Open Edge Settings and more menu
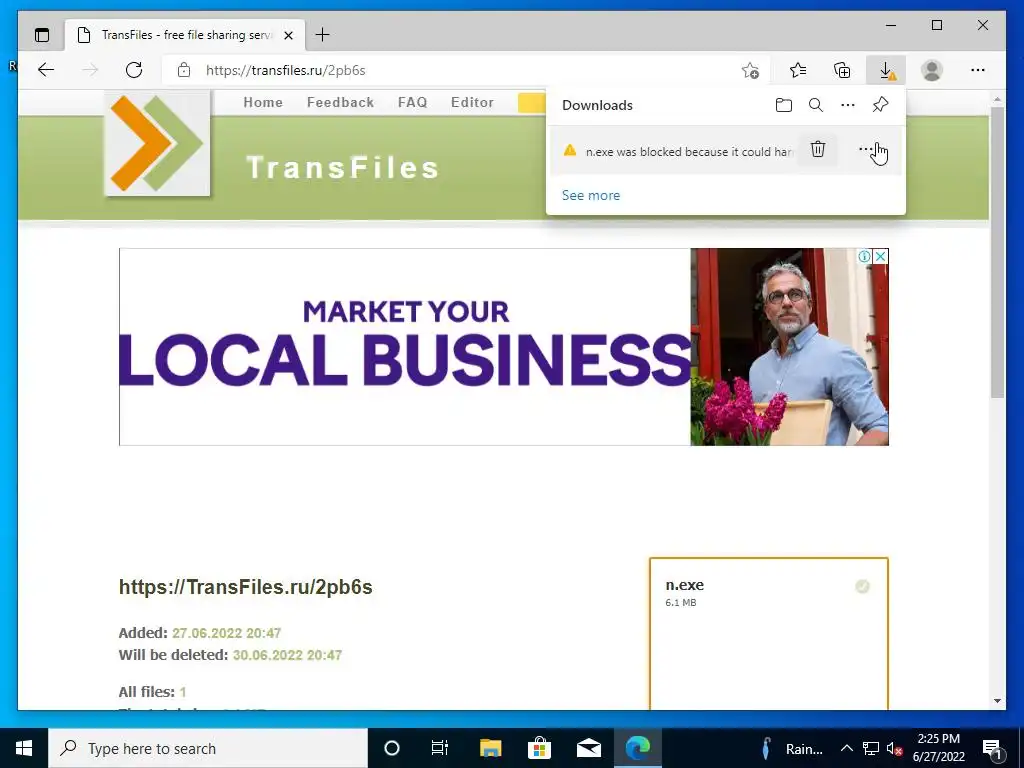Screen dimensions: 1024x768 tap(978, 70)
